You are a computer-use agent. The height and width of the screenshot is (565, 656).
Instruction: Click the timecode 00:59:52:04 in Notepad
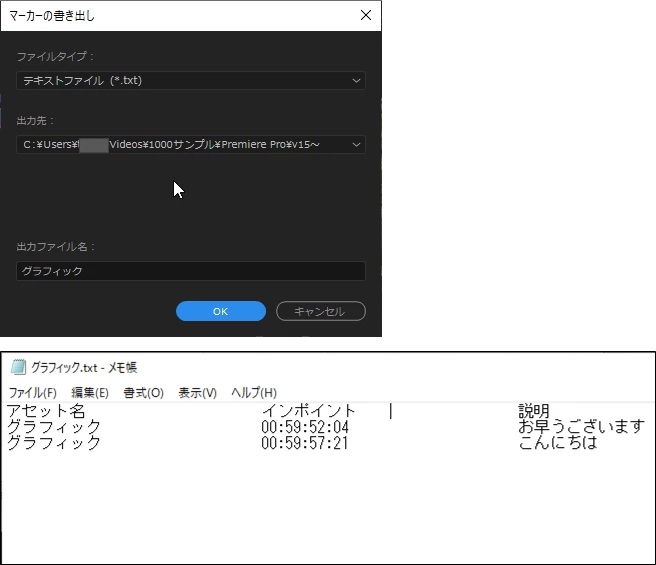point(305,427)
